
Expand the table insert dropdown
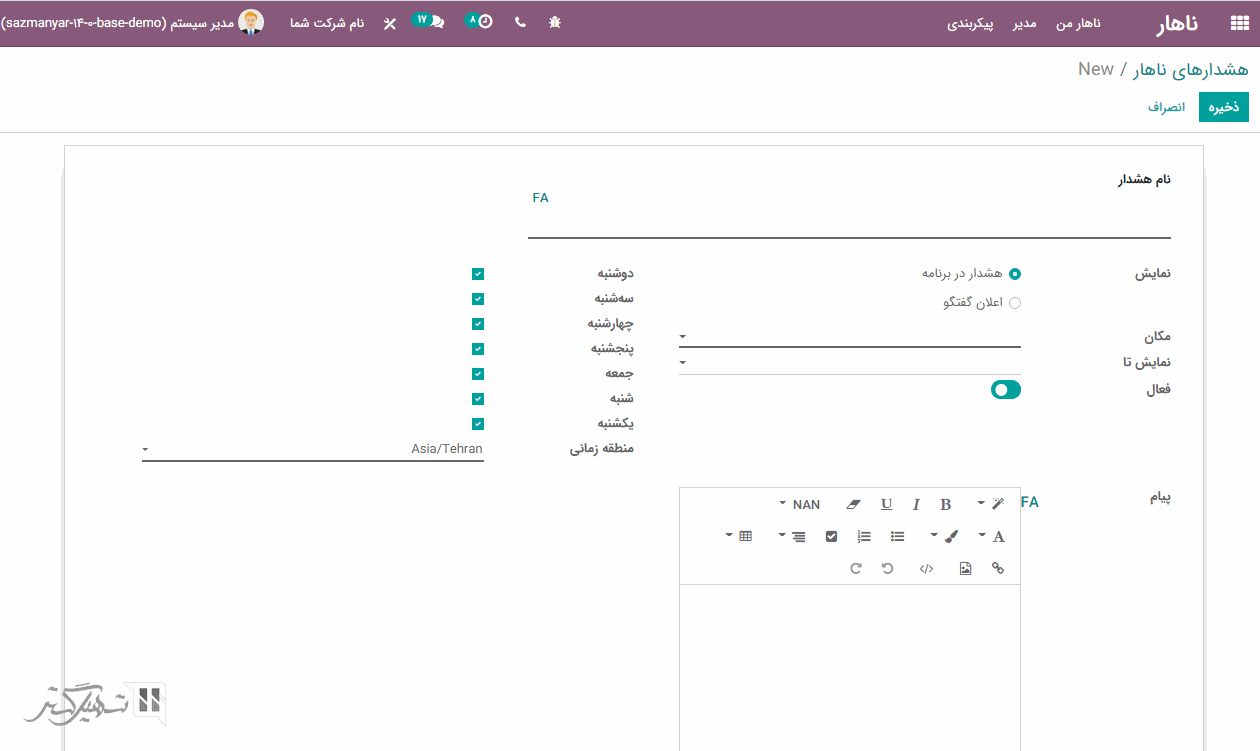click(x=738, y=537)
